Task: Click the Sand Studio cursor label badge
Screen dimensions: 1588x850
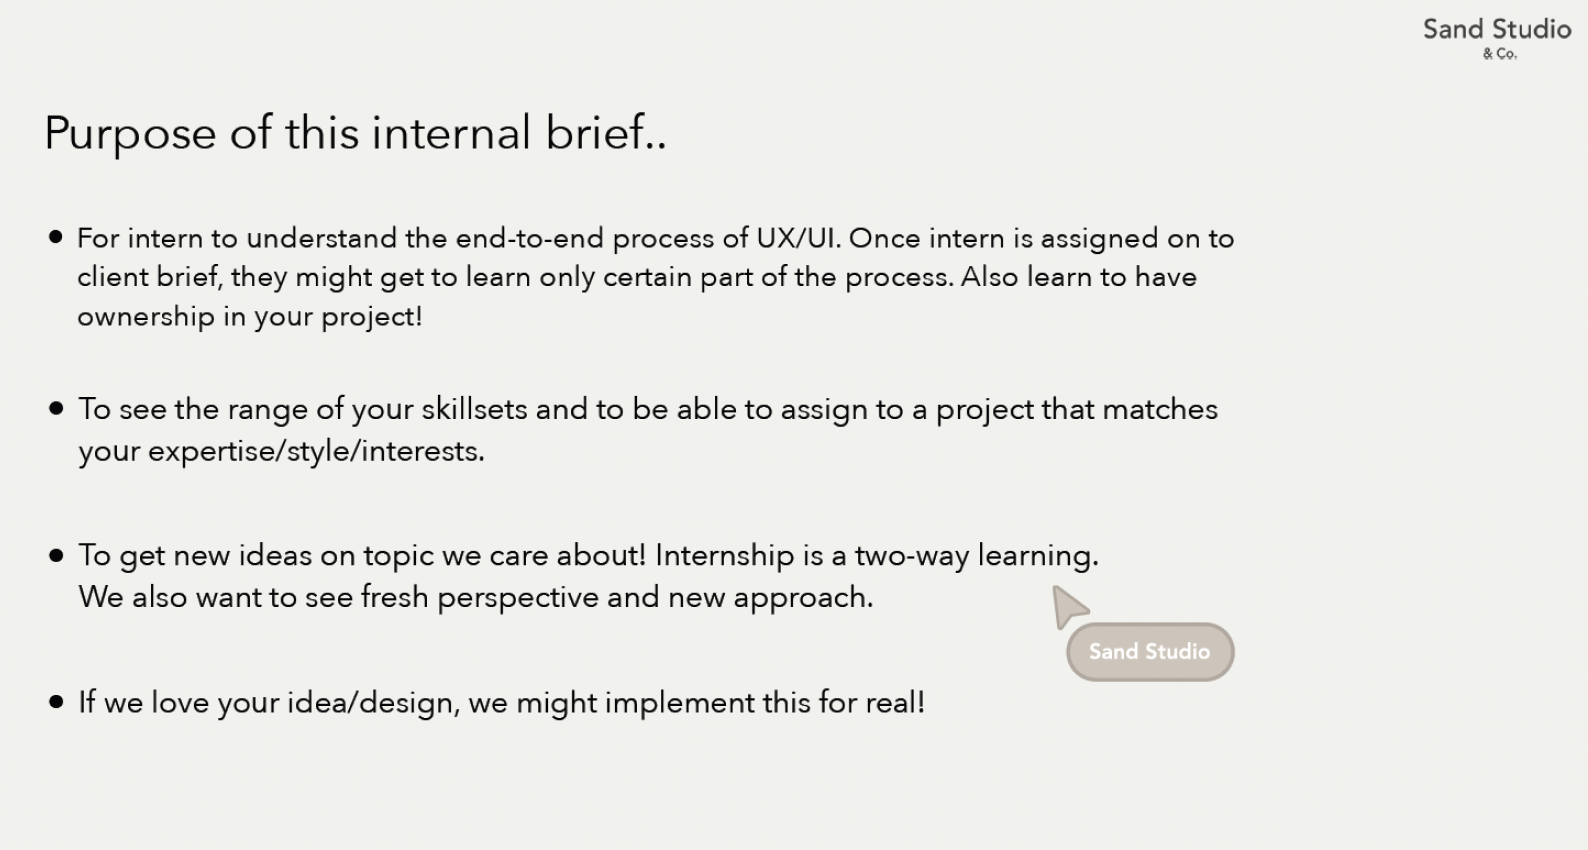Action: [1150, 652]
